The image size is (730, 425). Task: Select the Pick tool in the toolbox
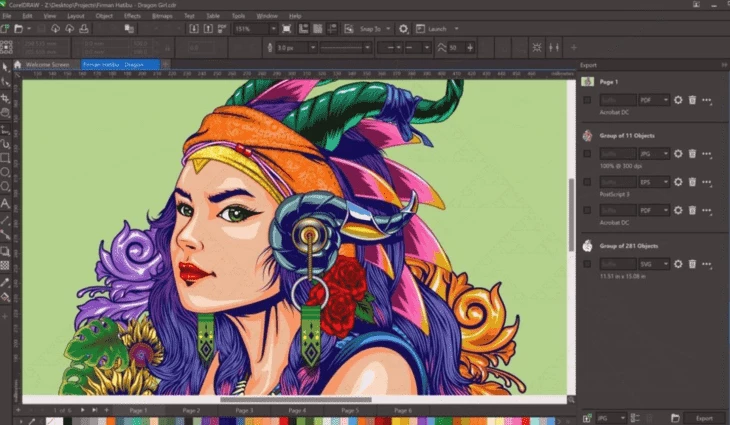coord(5,68)
